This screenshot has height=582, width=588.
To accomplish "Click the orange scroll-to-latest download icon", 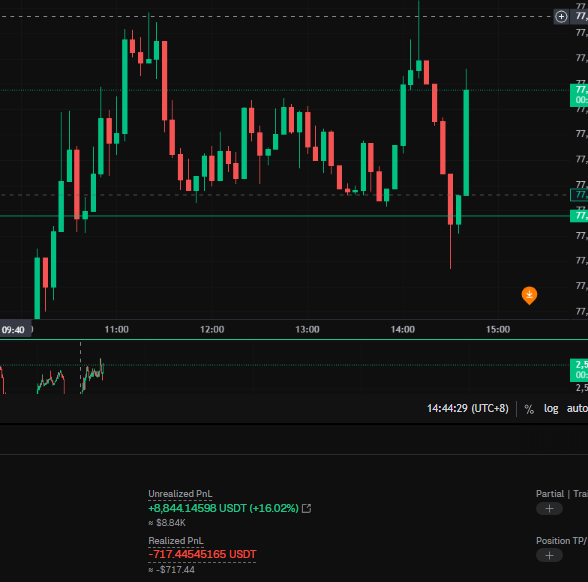I will click(x=529, y=296).
